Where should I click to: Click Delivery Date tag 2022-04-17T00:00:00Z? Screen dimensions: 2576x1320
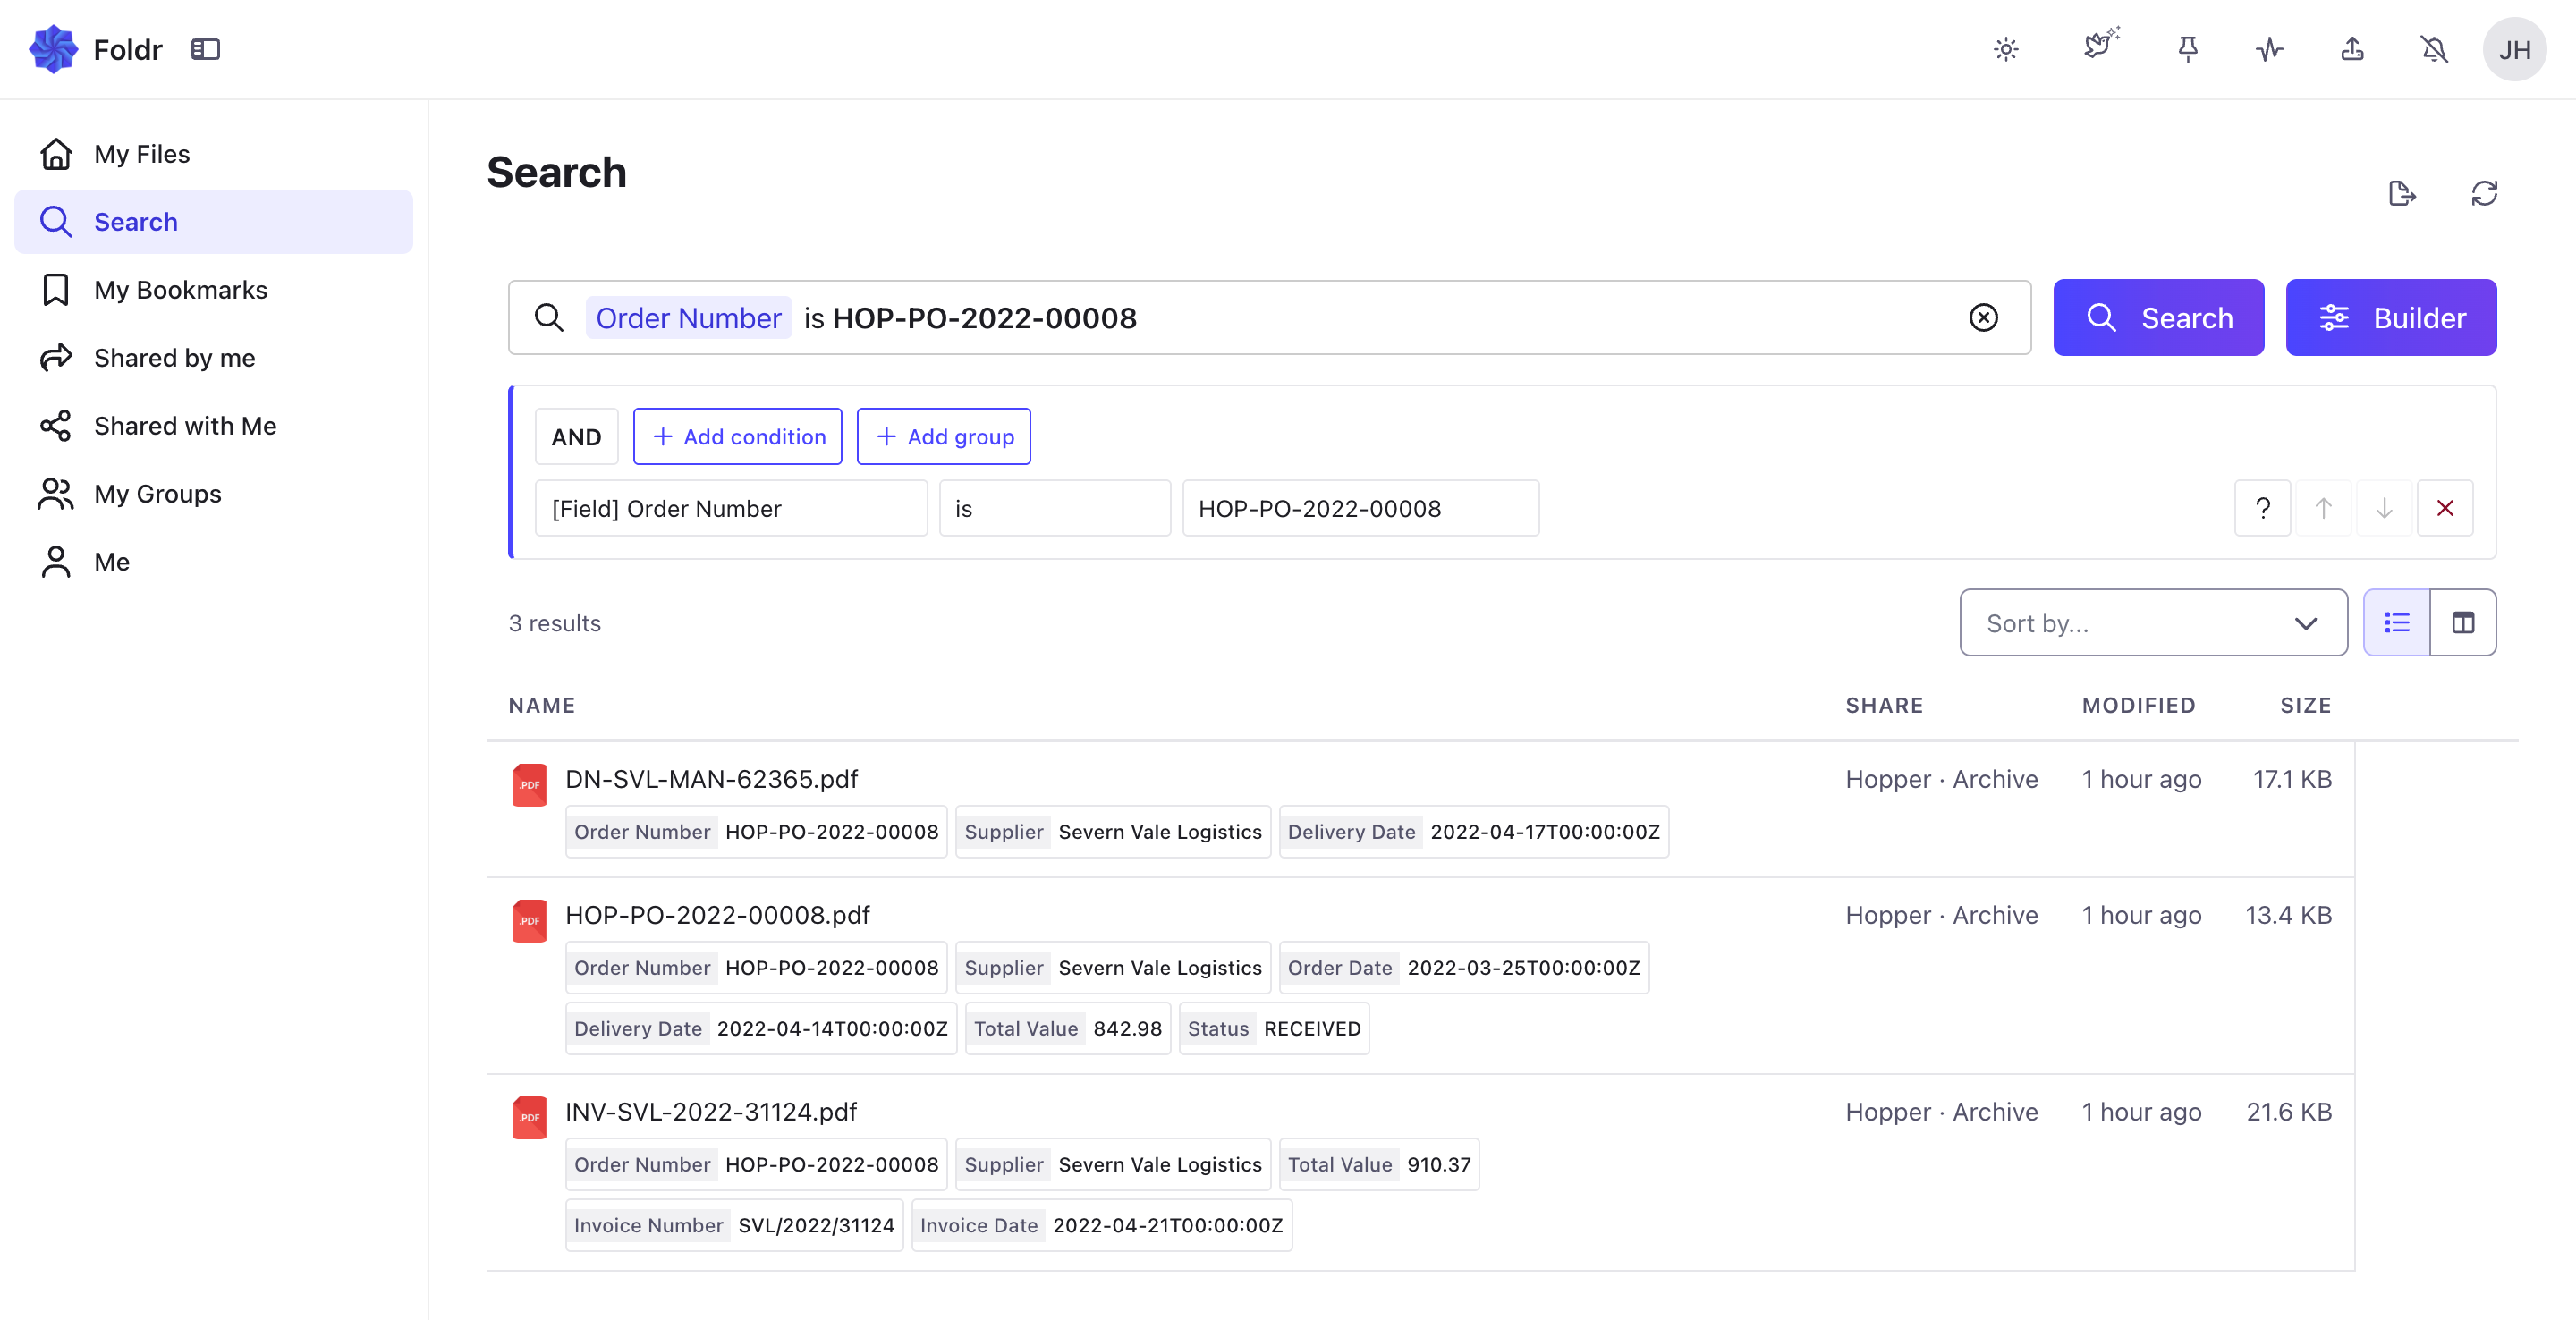(x=1473, y=831)
